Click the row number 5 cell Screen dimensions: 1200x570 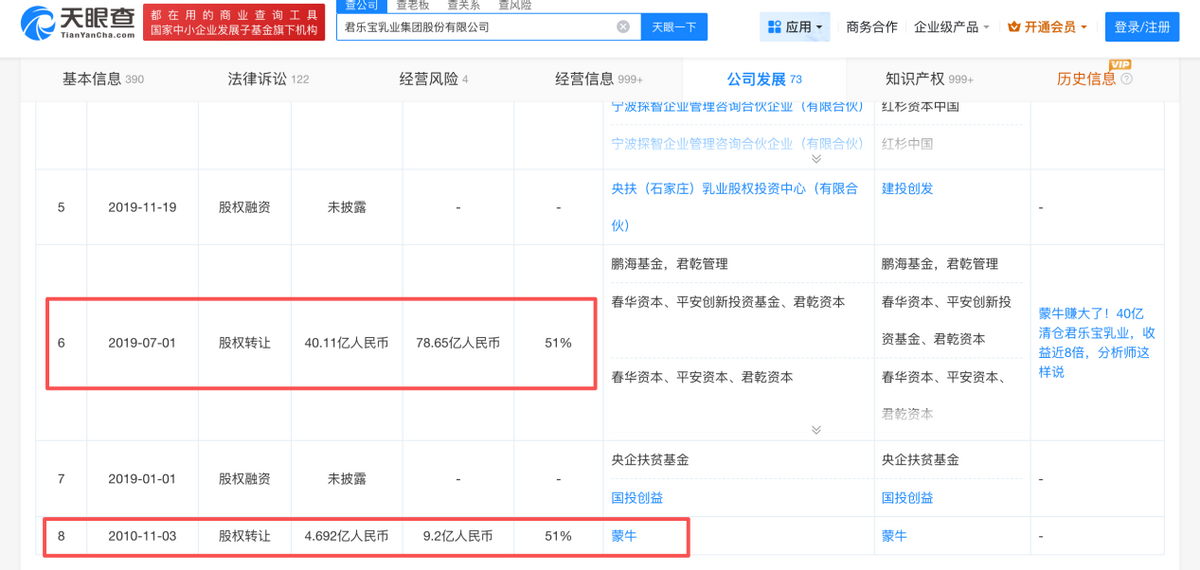pos(61,208)
